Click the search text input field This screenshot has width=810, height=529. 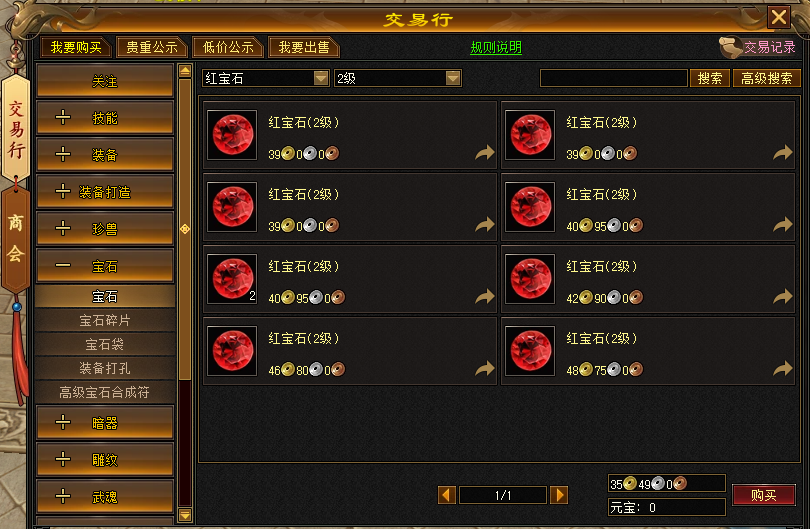click(x=613, y=78)
